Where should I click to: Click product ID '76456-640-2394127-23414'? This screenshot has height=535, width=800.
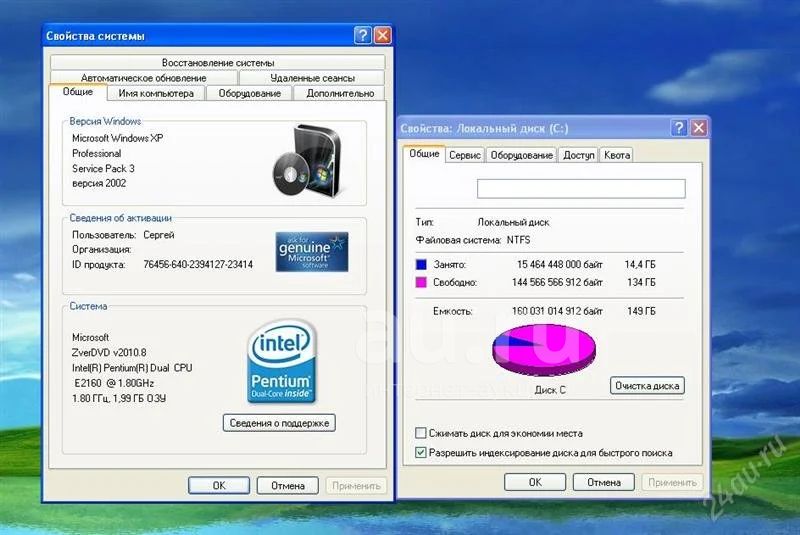198,264
